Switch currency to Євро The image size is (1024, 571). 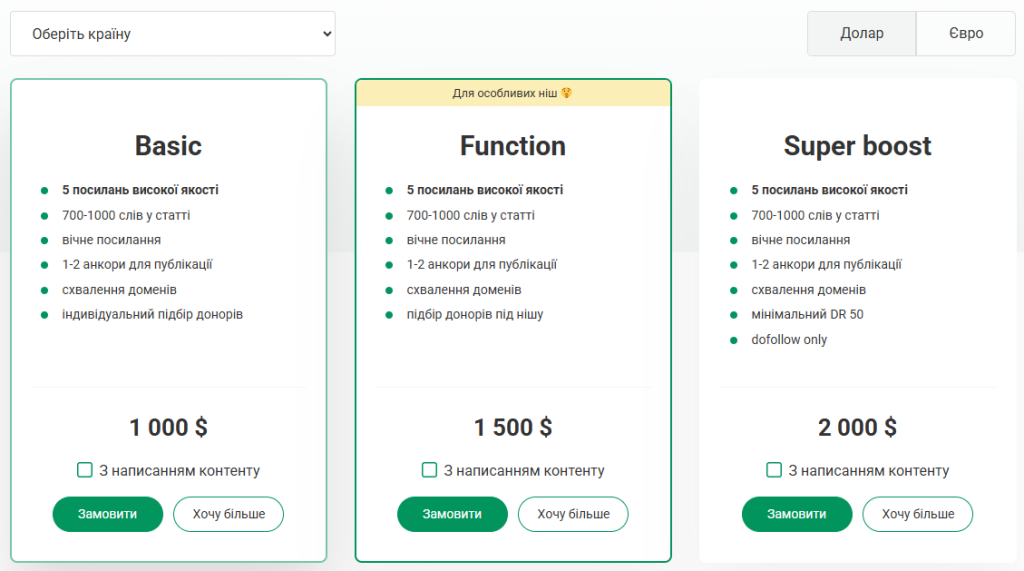click(966, 34)
